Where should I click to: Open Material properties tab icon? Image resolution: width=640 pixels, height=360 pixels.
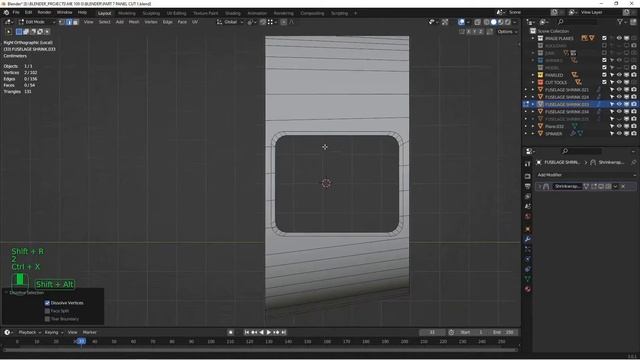(x=528, y=289)
